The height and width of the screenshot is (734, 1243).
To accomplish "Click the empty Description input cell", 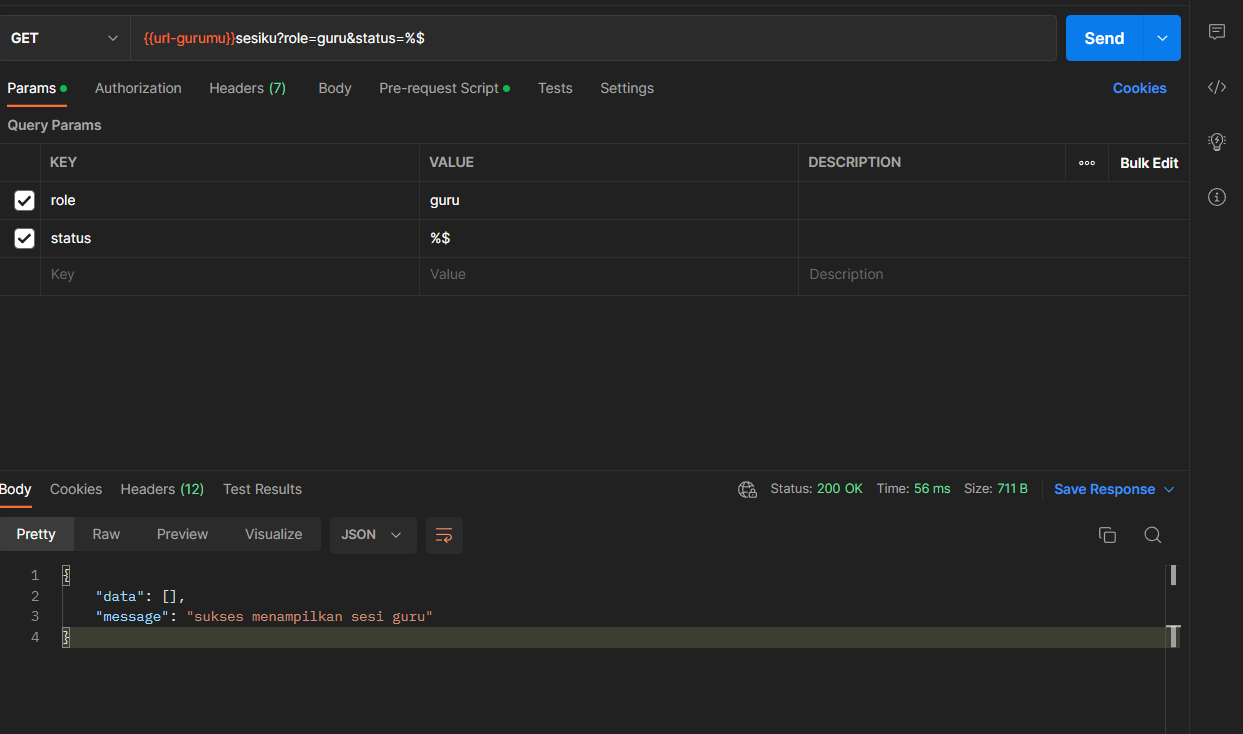I will coord(993,275).
